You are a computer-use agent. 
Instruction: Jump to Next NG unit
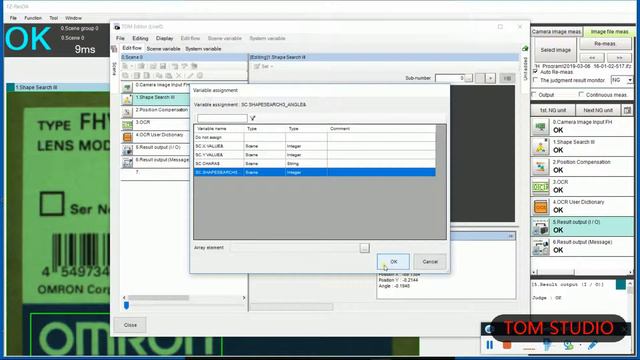[598, 110]
